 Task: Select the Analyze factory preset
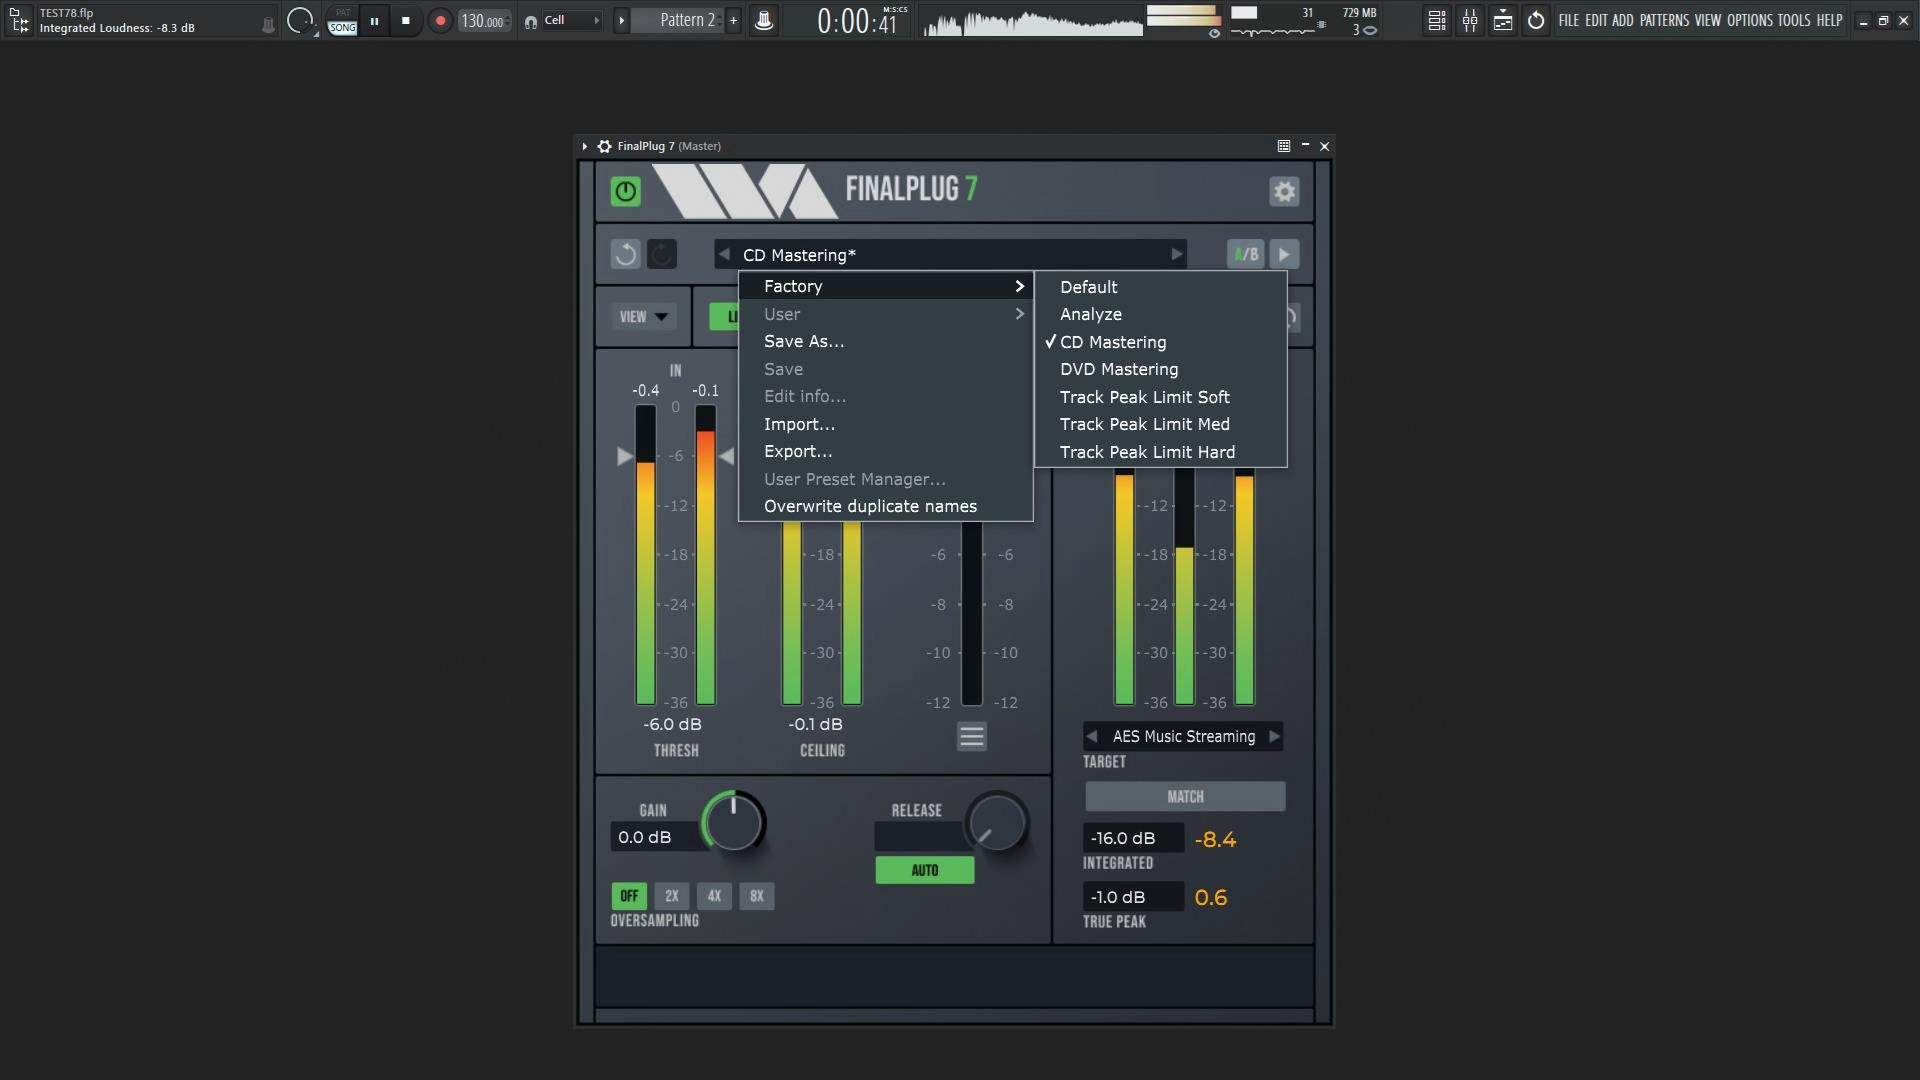click(x=1160, y=314)
